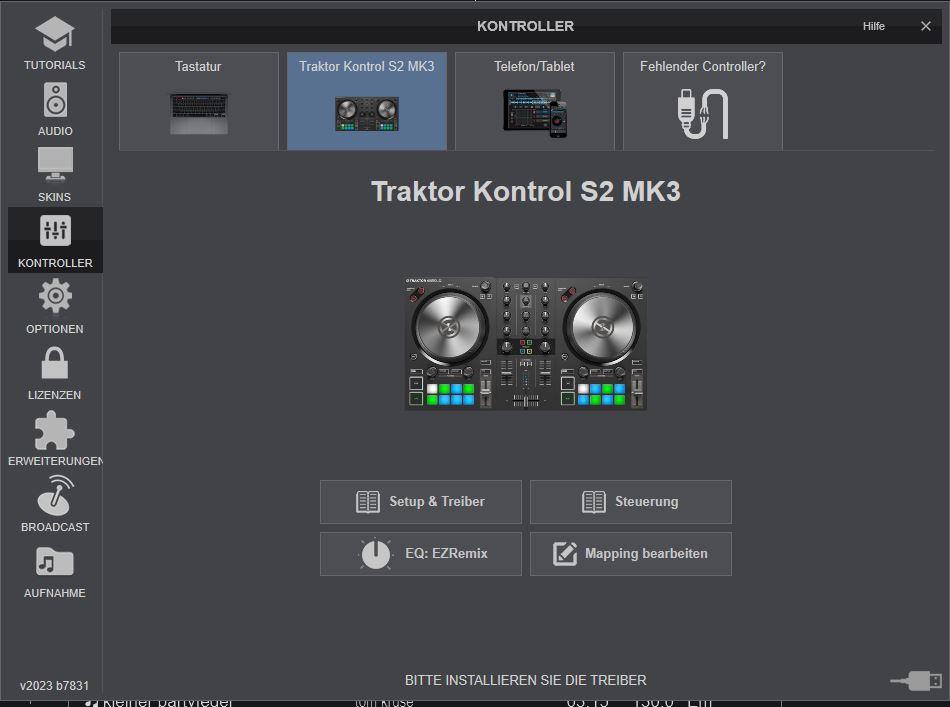Open Erweiterungen puzzle piece icon

[x=55, y=430]
